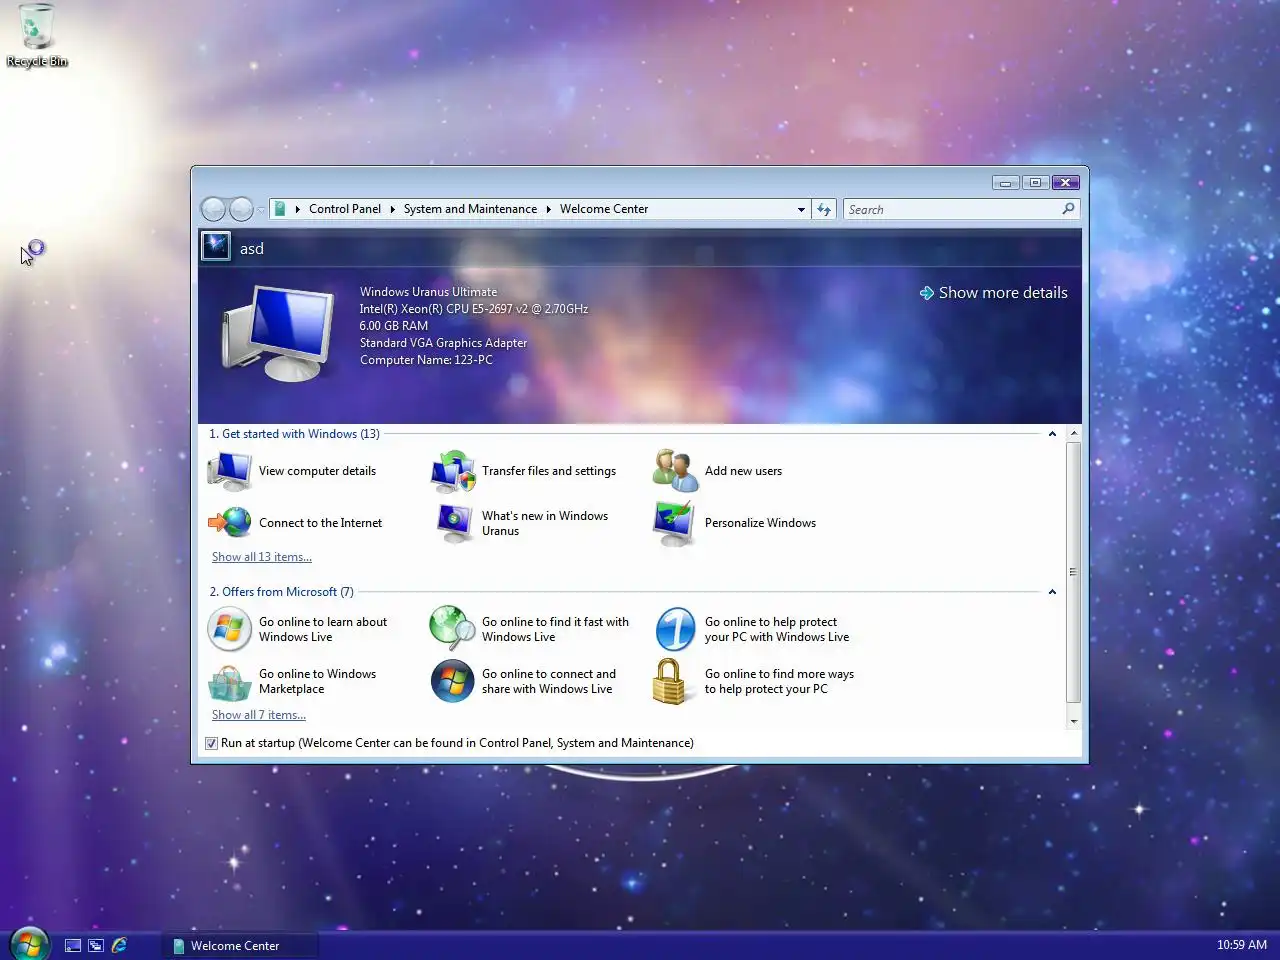The width and height of the screenshot is (1280, 960).
Task: Click the Welcome Center taskbar button
Action: coord(238,945)
